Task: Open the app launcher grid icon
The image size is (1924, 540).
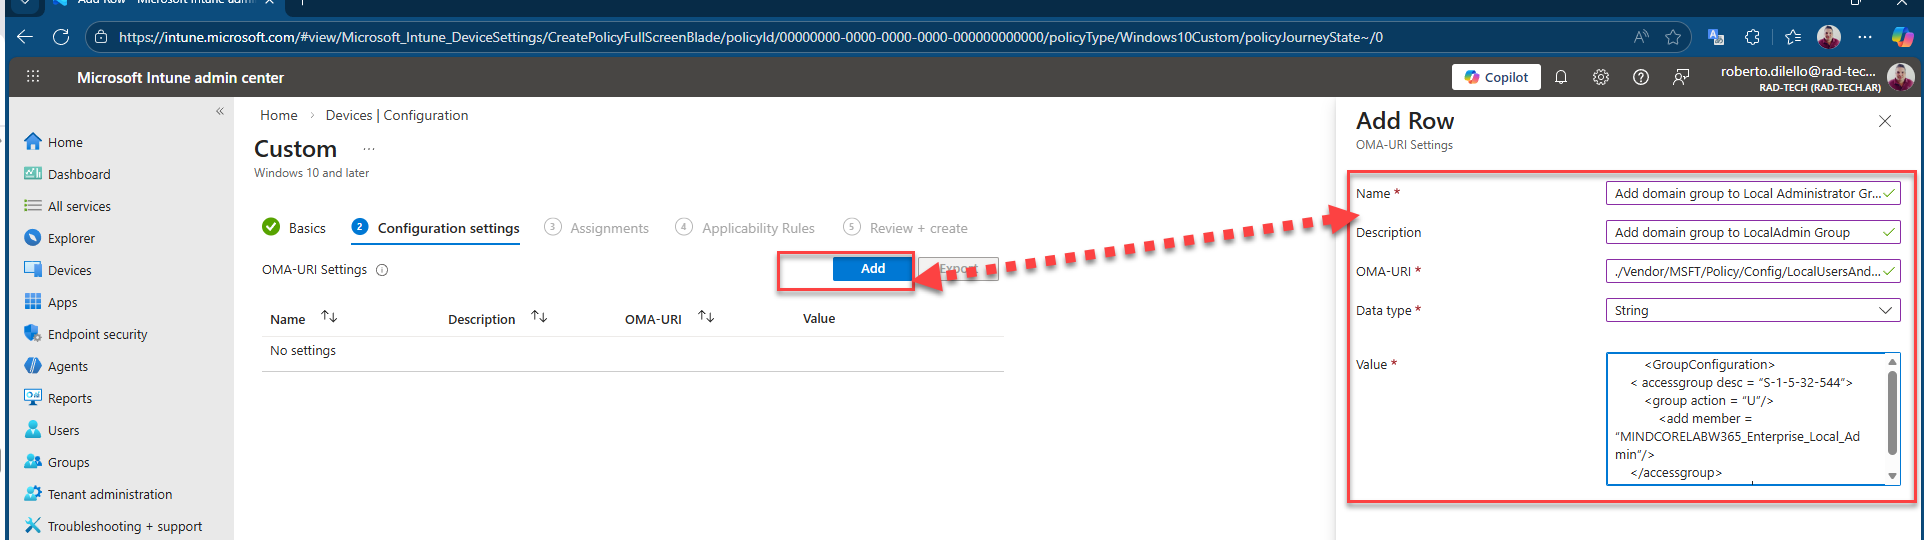Action: [33, 77]
